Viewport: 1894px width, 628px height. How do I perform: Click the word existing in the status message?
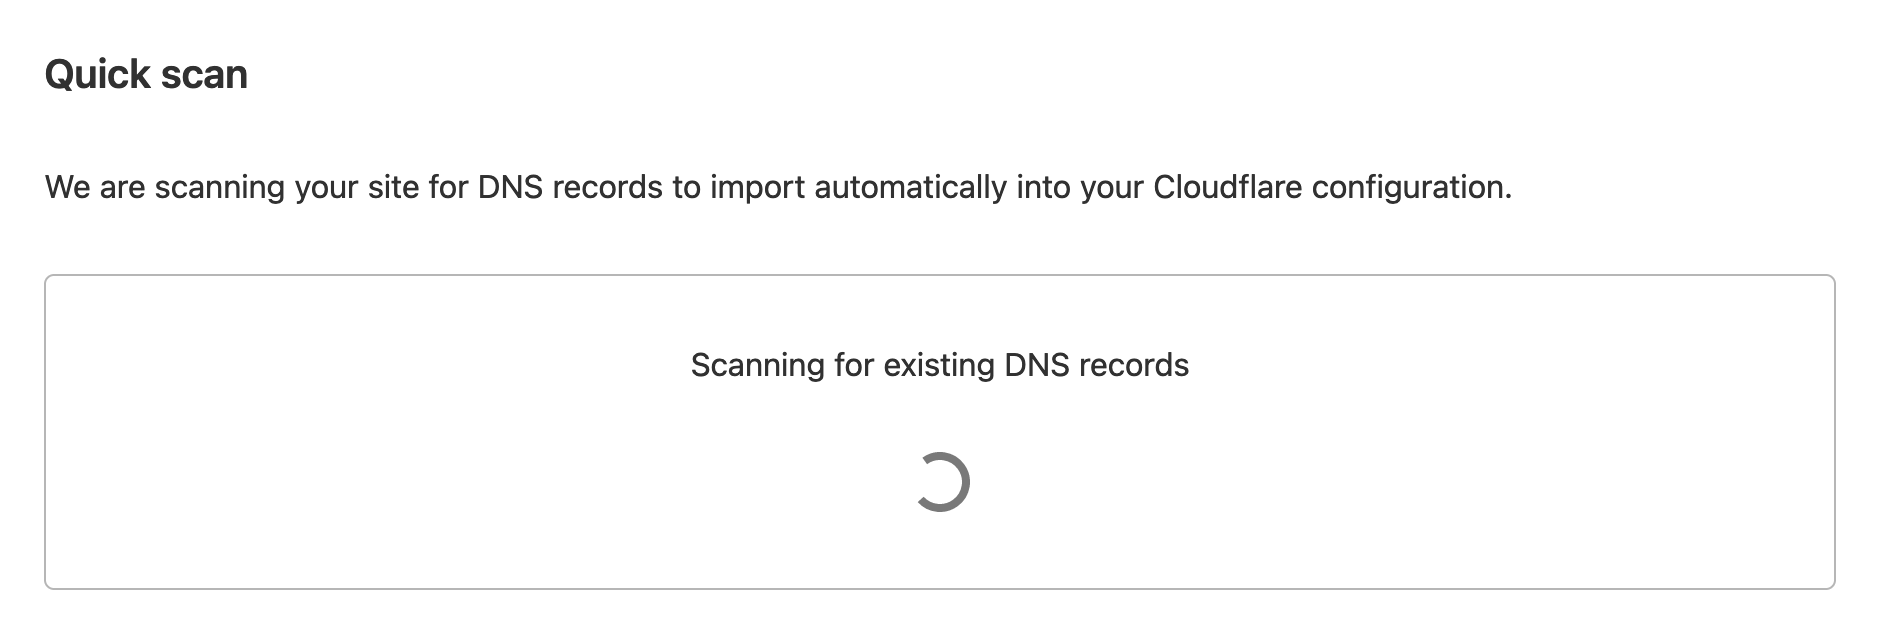coord(939,366)
